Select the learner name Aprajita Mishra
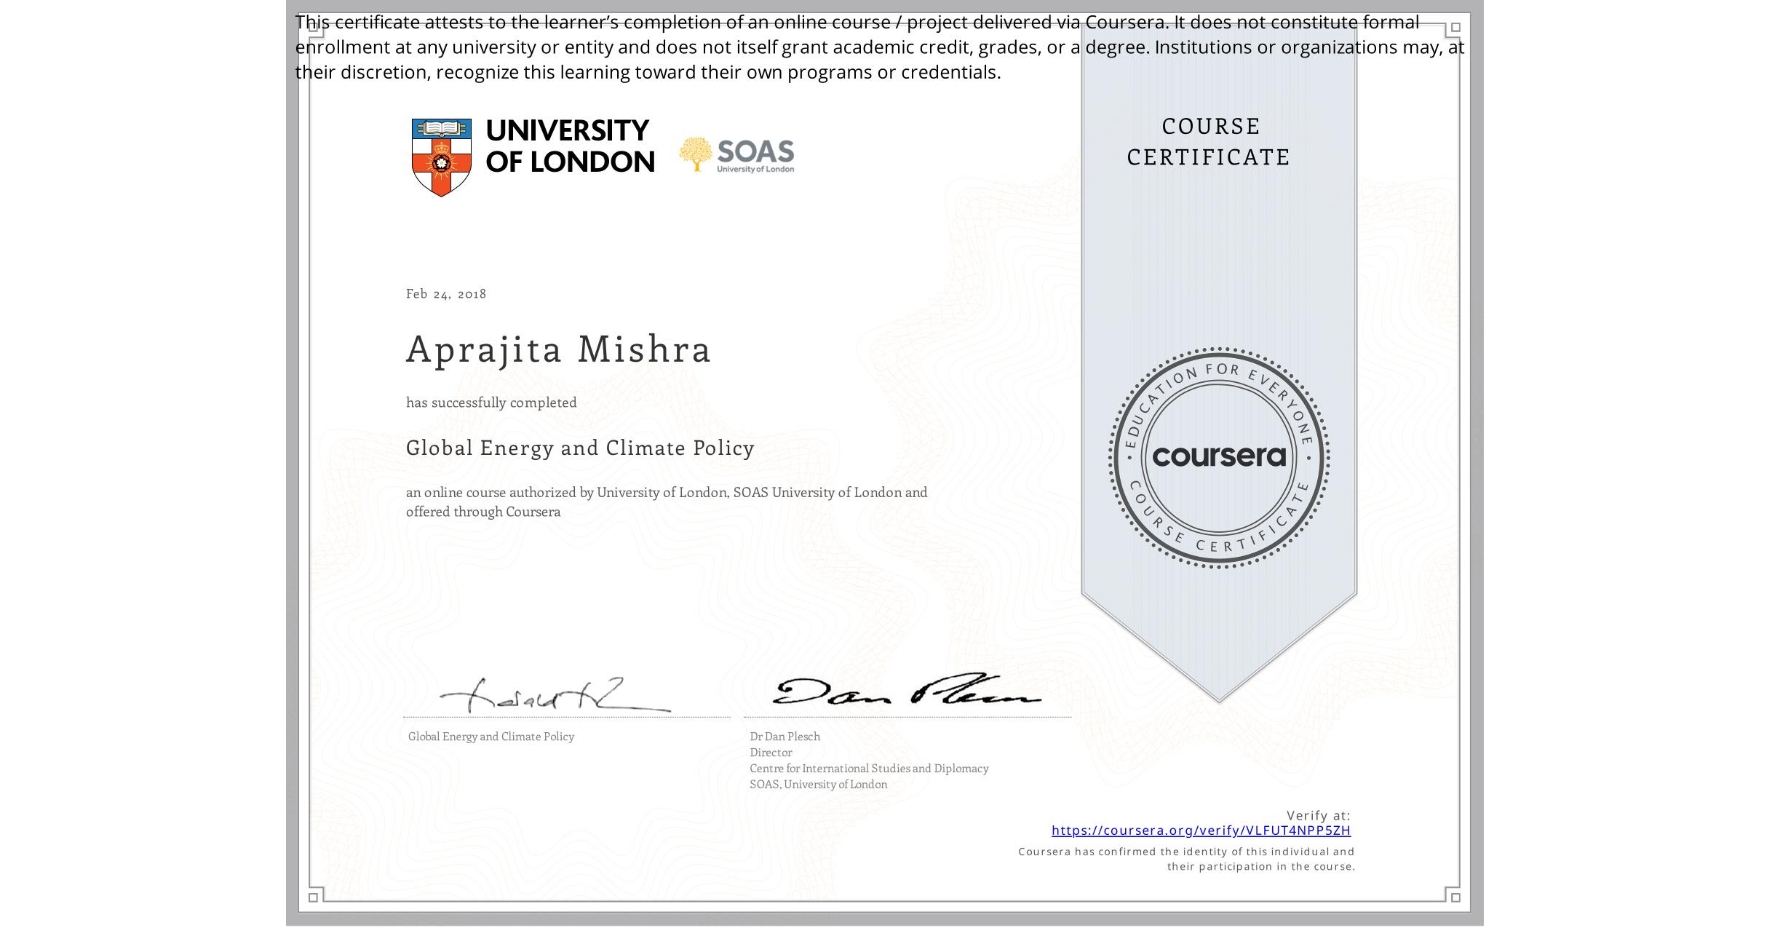Image resolution: width=1772 pixels, height=928 pixels. pos(558,349)
